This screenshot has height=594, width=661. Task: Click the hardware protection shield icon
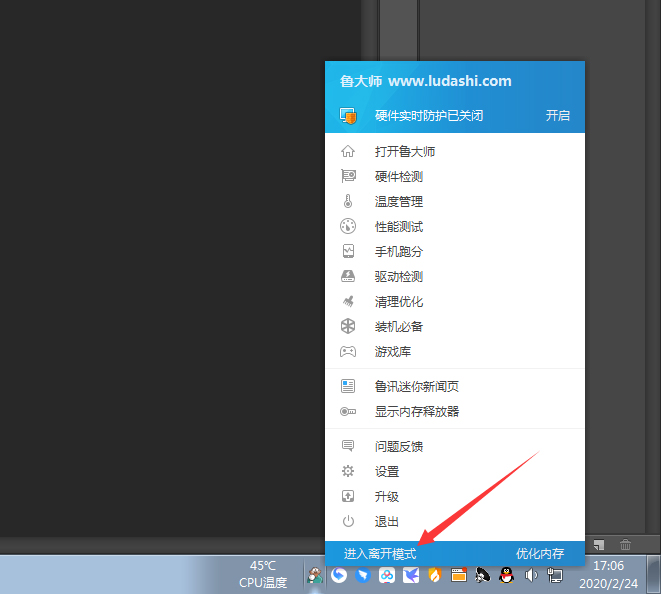(348, 116)
